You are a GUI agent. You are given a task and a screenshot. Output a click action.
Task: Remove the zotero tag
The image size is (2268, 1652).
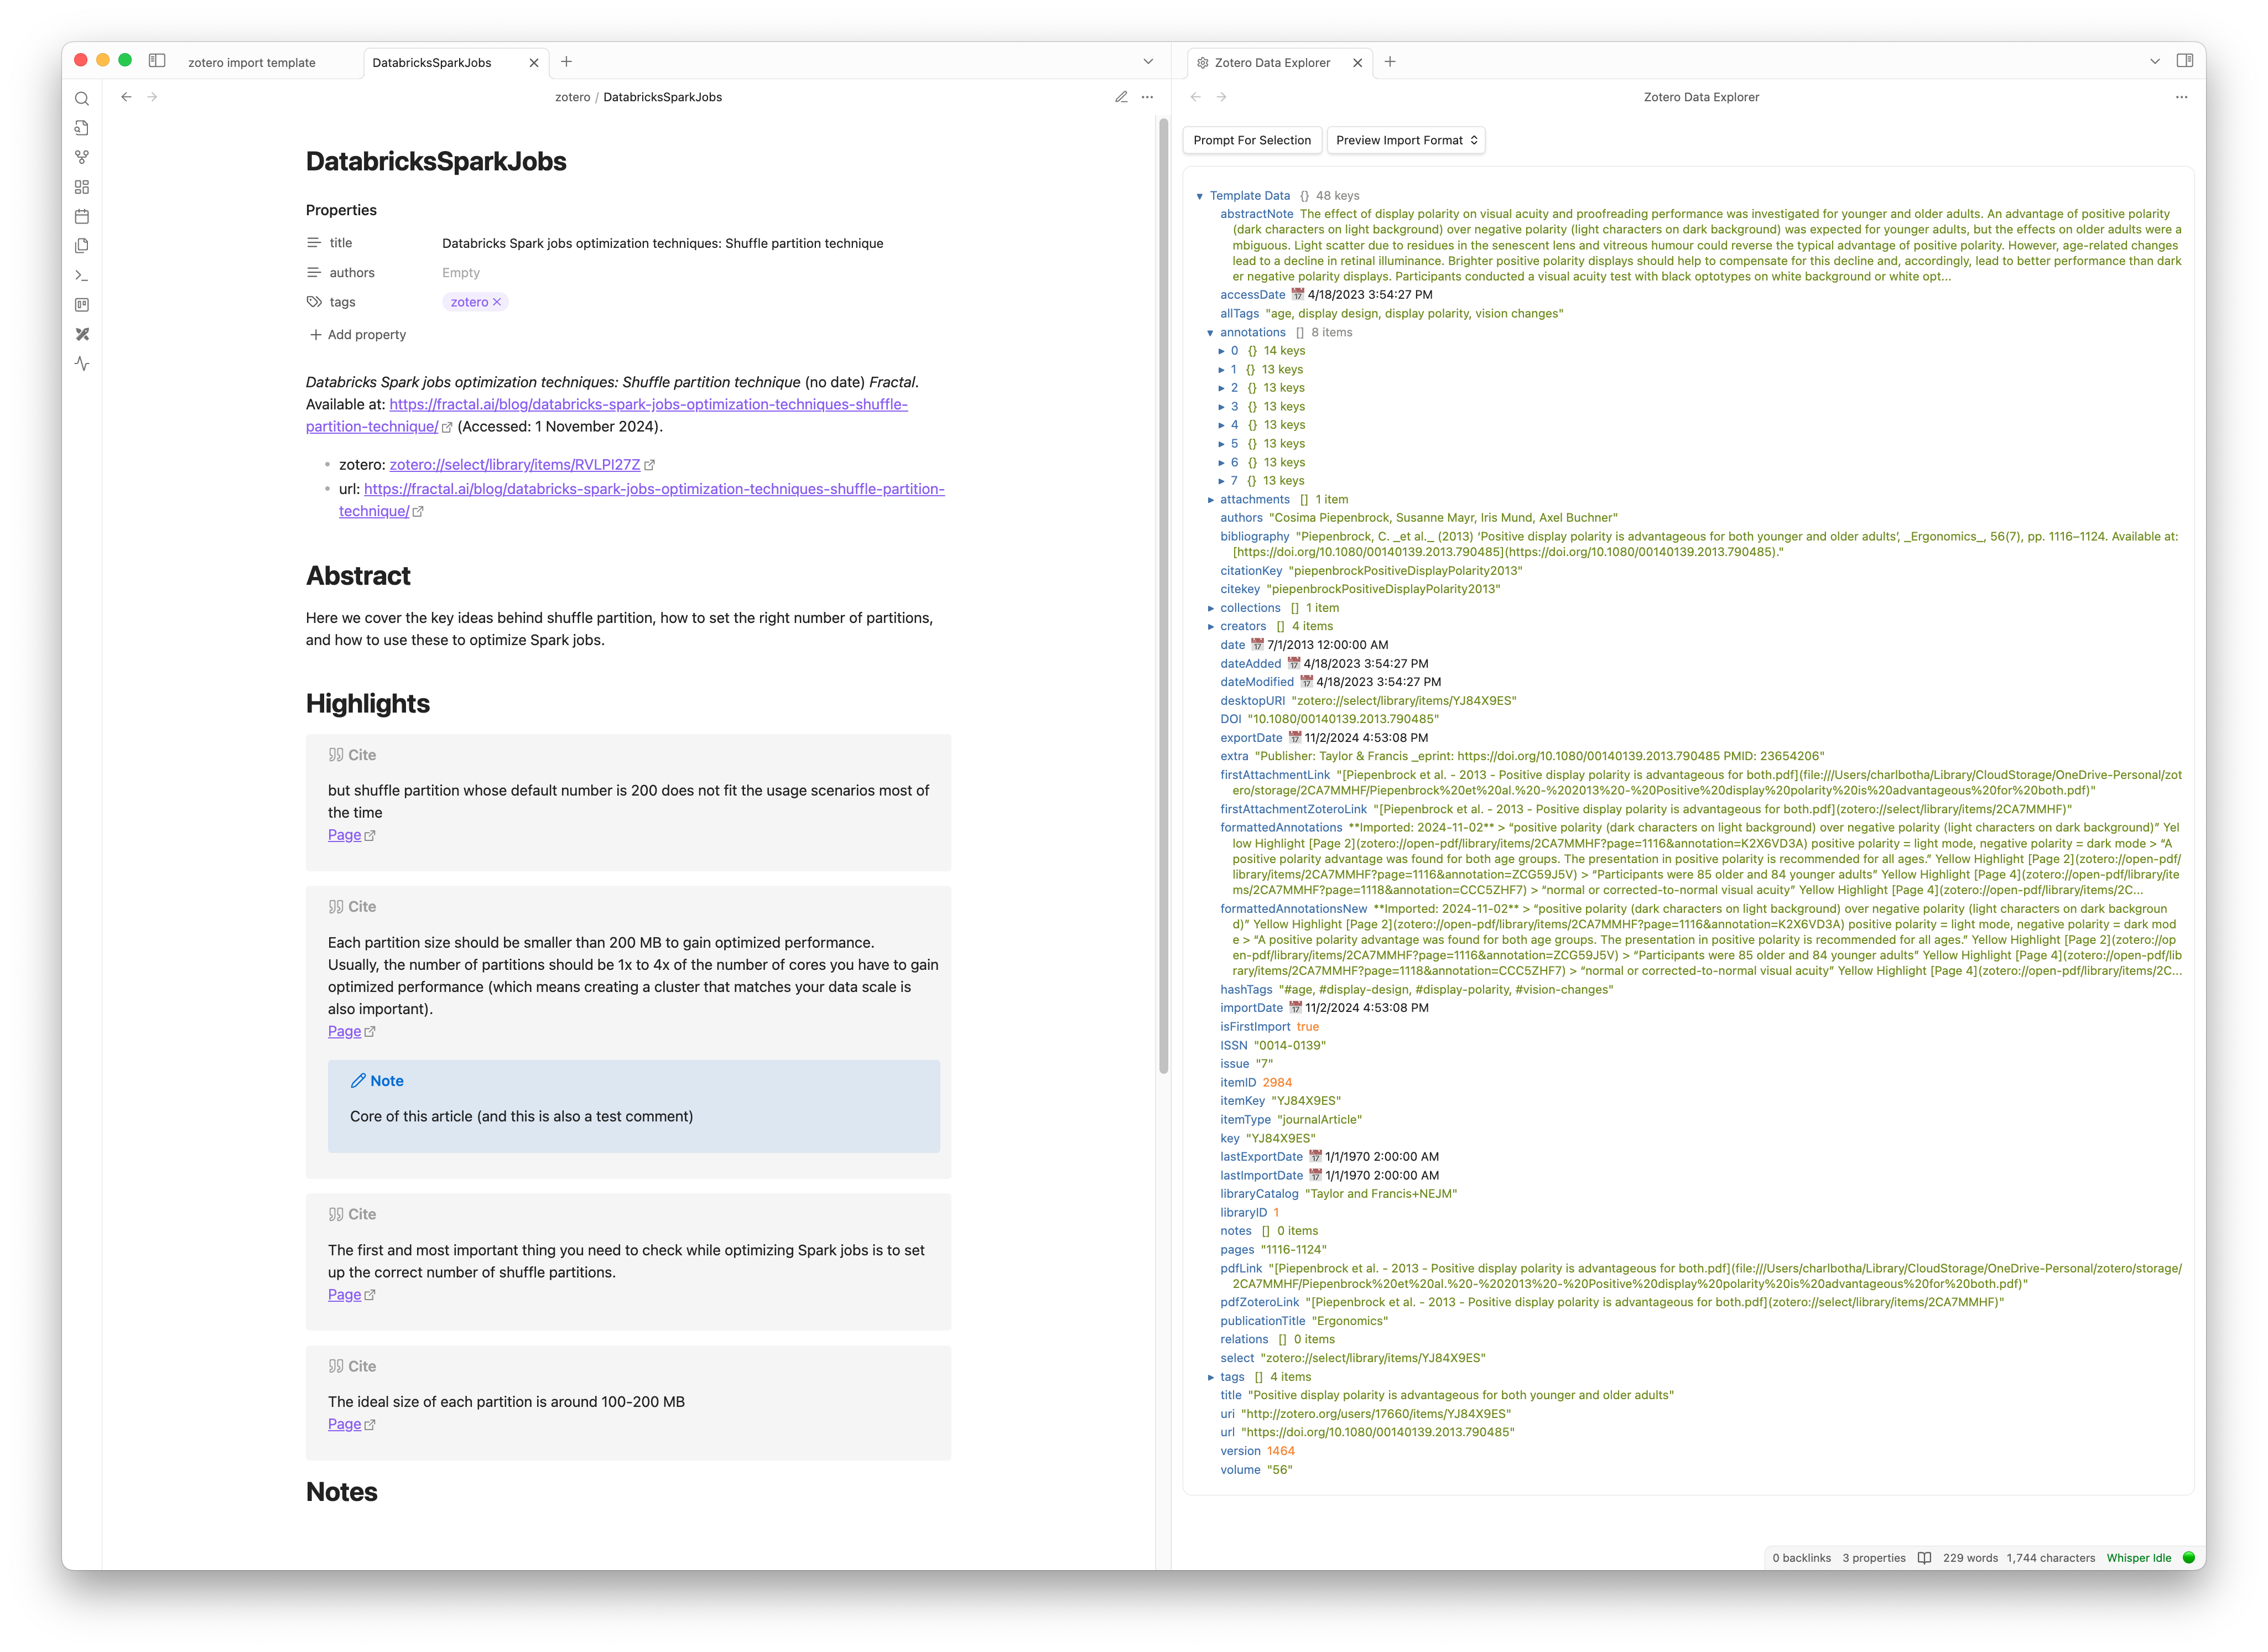pyautogui.click(x=497, y=302)
